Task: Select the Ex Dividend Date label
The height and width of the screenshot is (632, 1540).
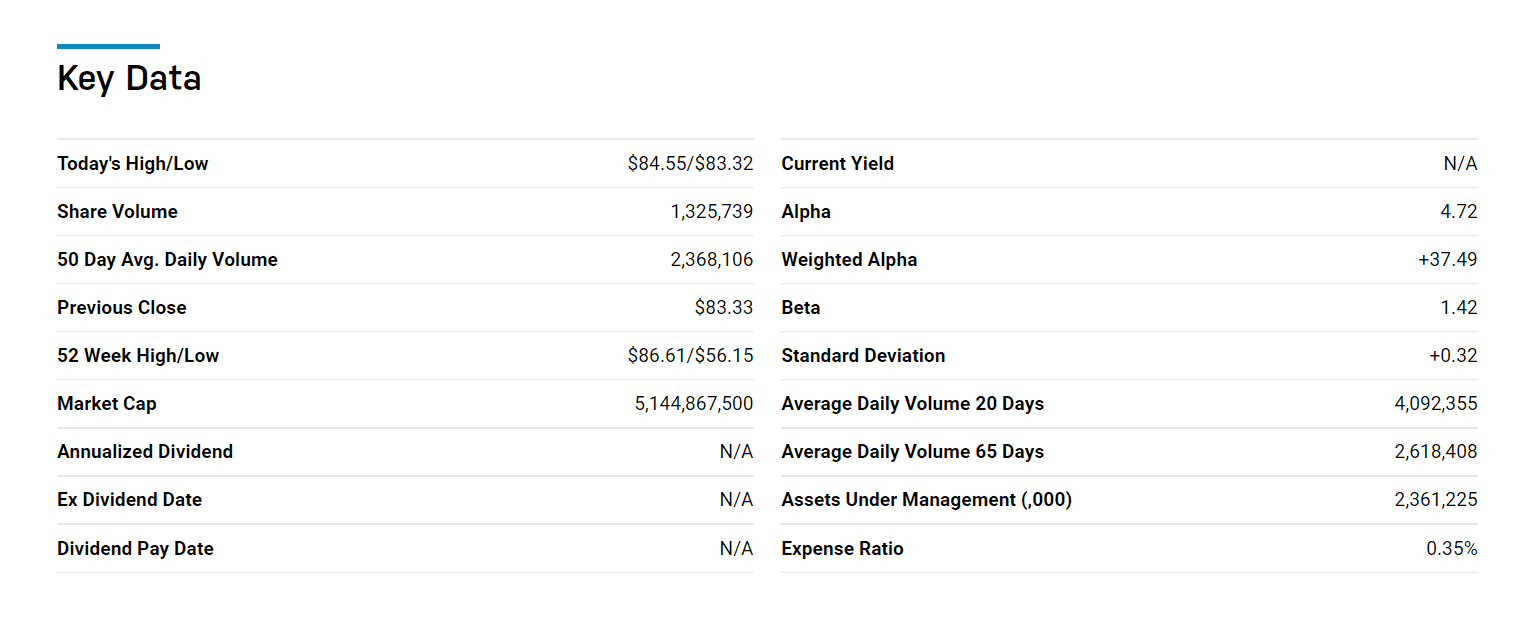Action: click(128, 499)
